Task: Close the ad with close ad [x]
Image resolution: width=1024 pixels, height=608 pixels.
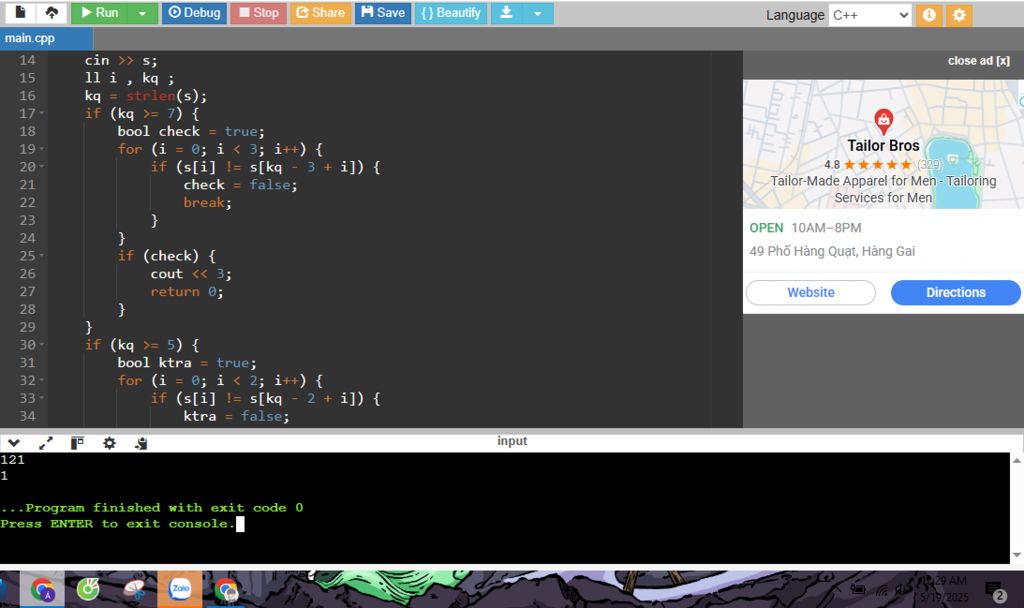Action: point(978,61)
